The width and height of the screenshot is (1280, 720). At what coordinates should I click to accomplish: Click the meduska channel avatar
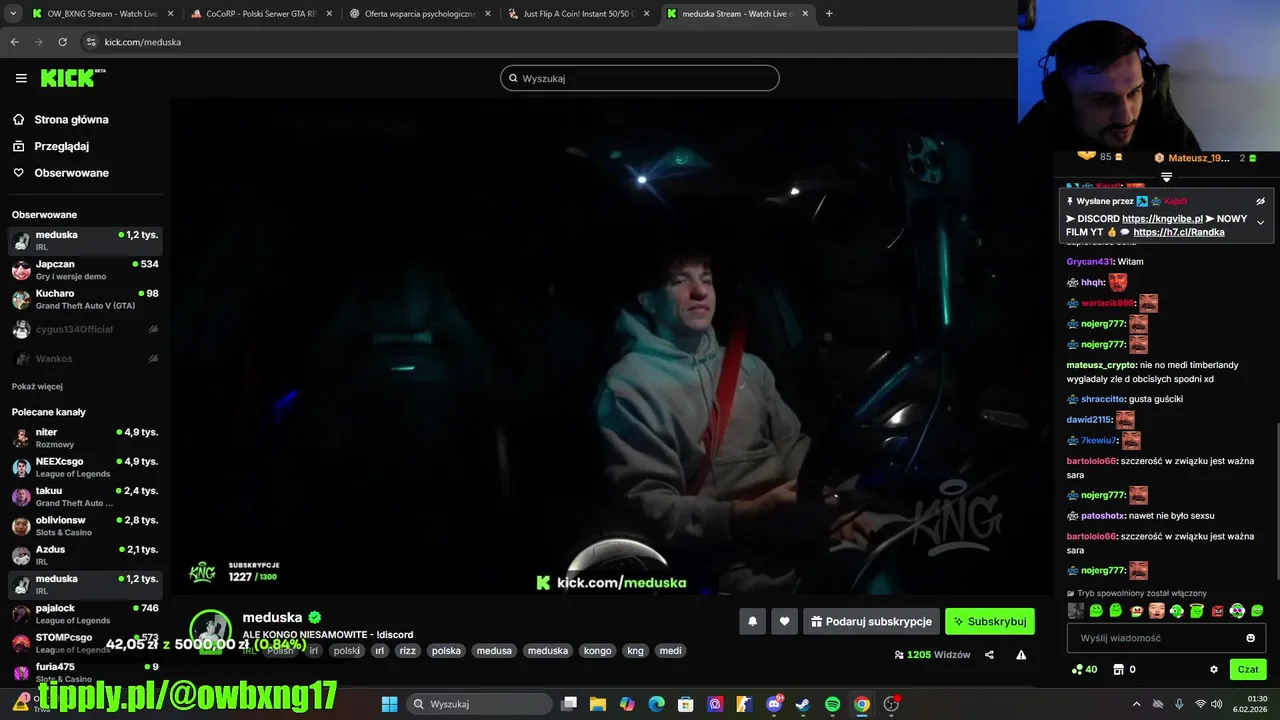coord(211,630)
